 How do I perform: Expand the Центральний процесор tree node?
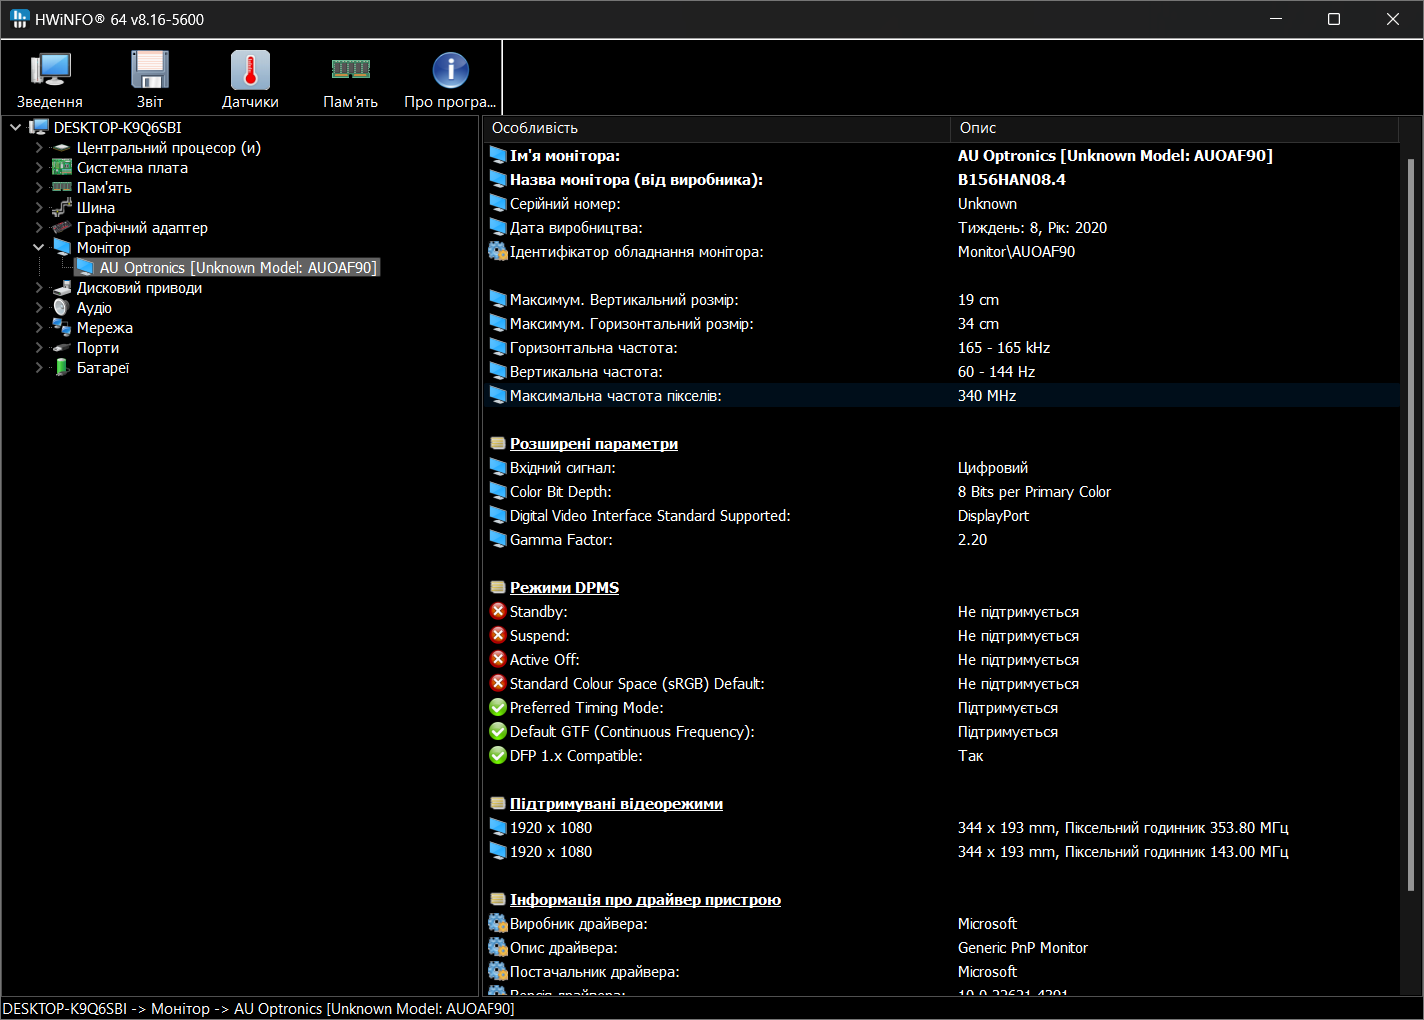(39, 148)
